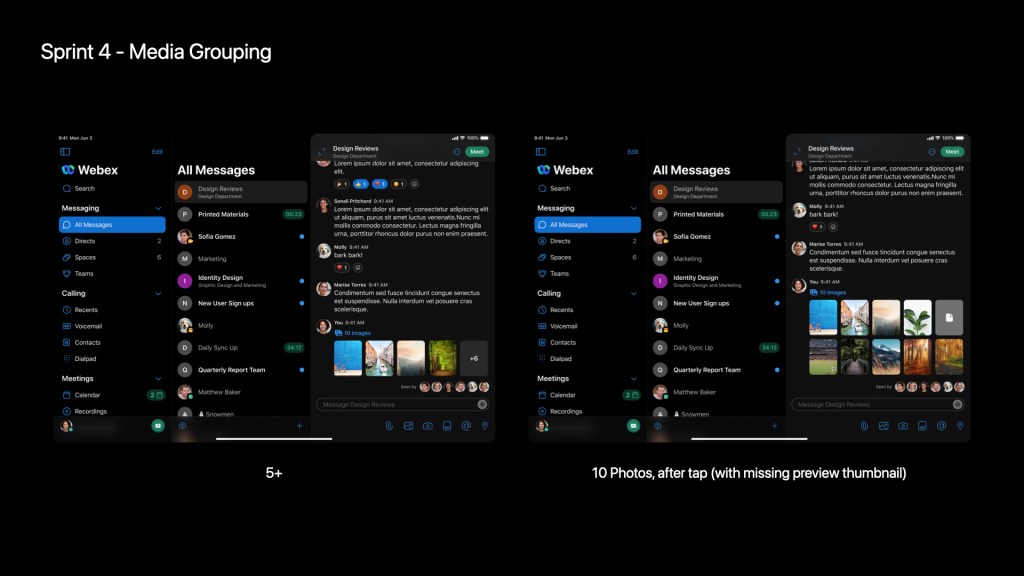The image size is (1024, 576).
Task: Click the paperclip attachment icon in left mockup
Action: (x=389, y=426)
